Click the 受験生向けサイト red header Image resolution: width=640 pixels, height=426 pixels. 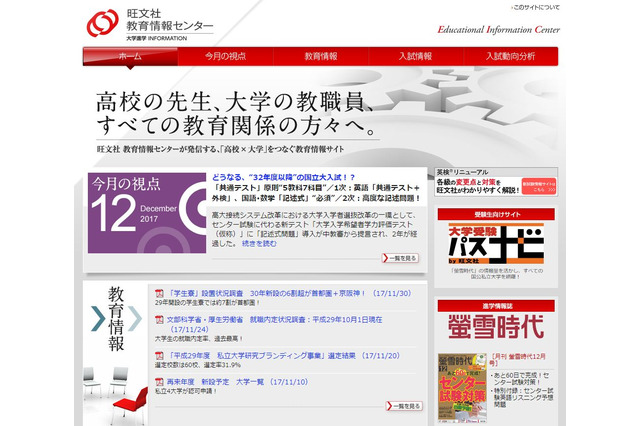pyautogui.click(x=496, y=214)
